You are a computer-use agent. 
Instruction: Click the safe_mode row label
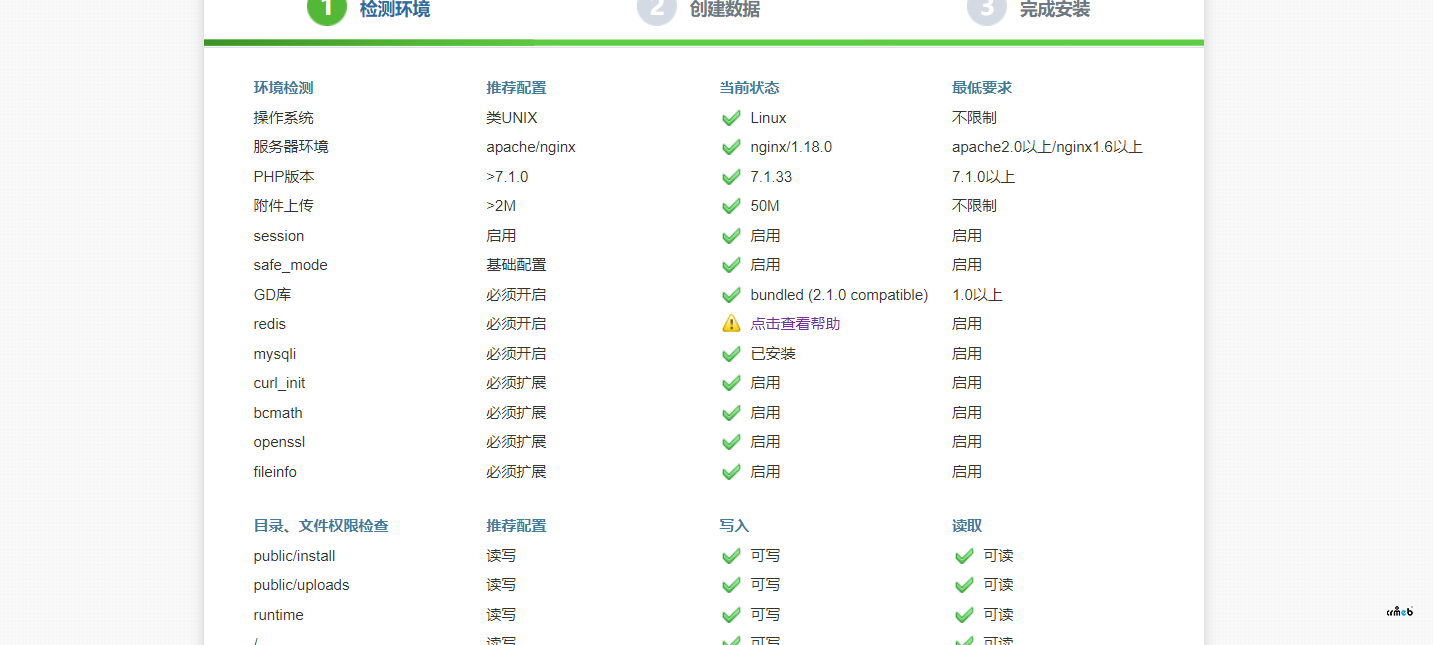click(291, 265)
